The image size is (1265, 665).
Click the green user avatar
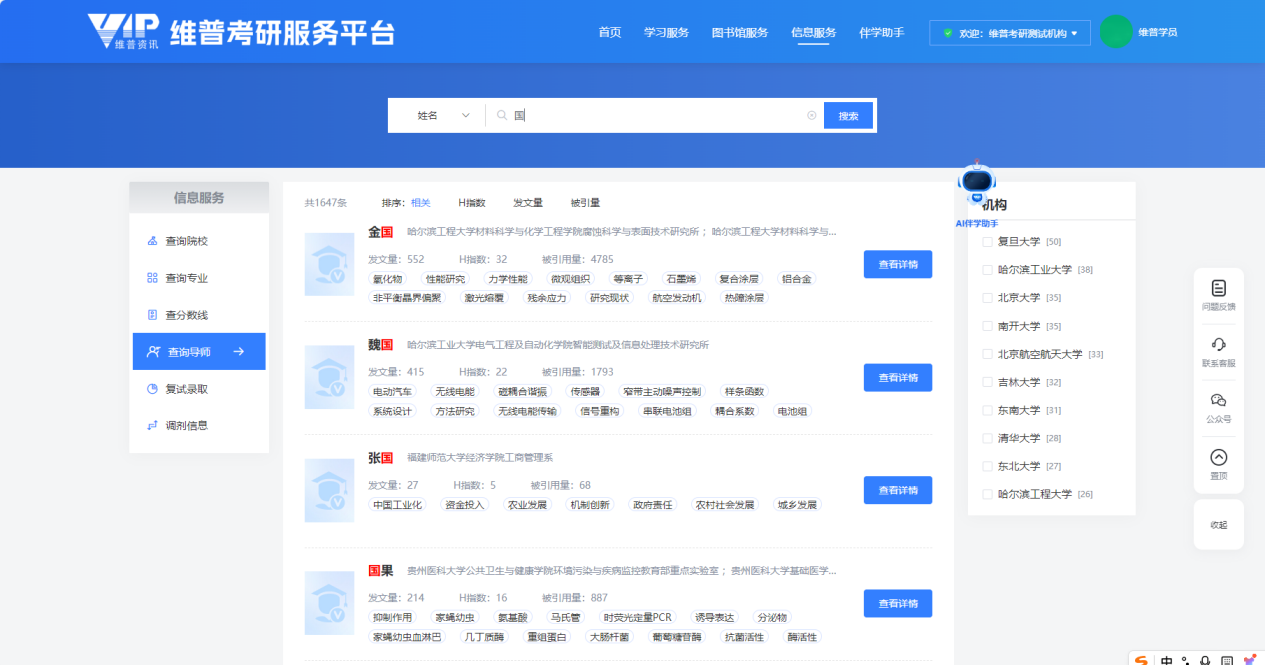[1115, 32]
